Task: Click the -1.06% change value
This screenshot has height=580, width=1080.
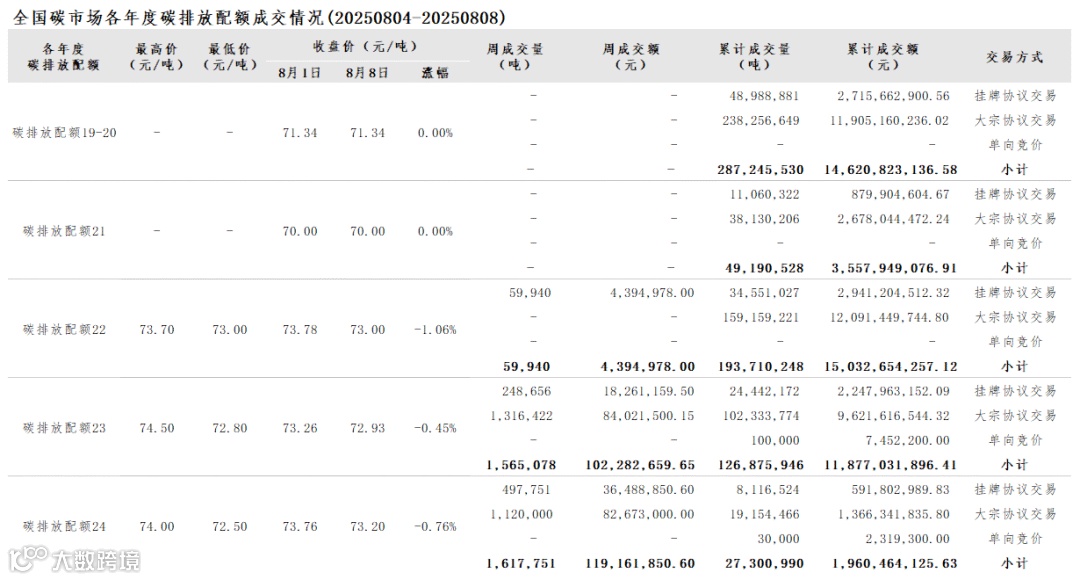Action: tap(435, 329)
